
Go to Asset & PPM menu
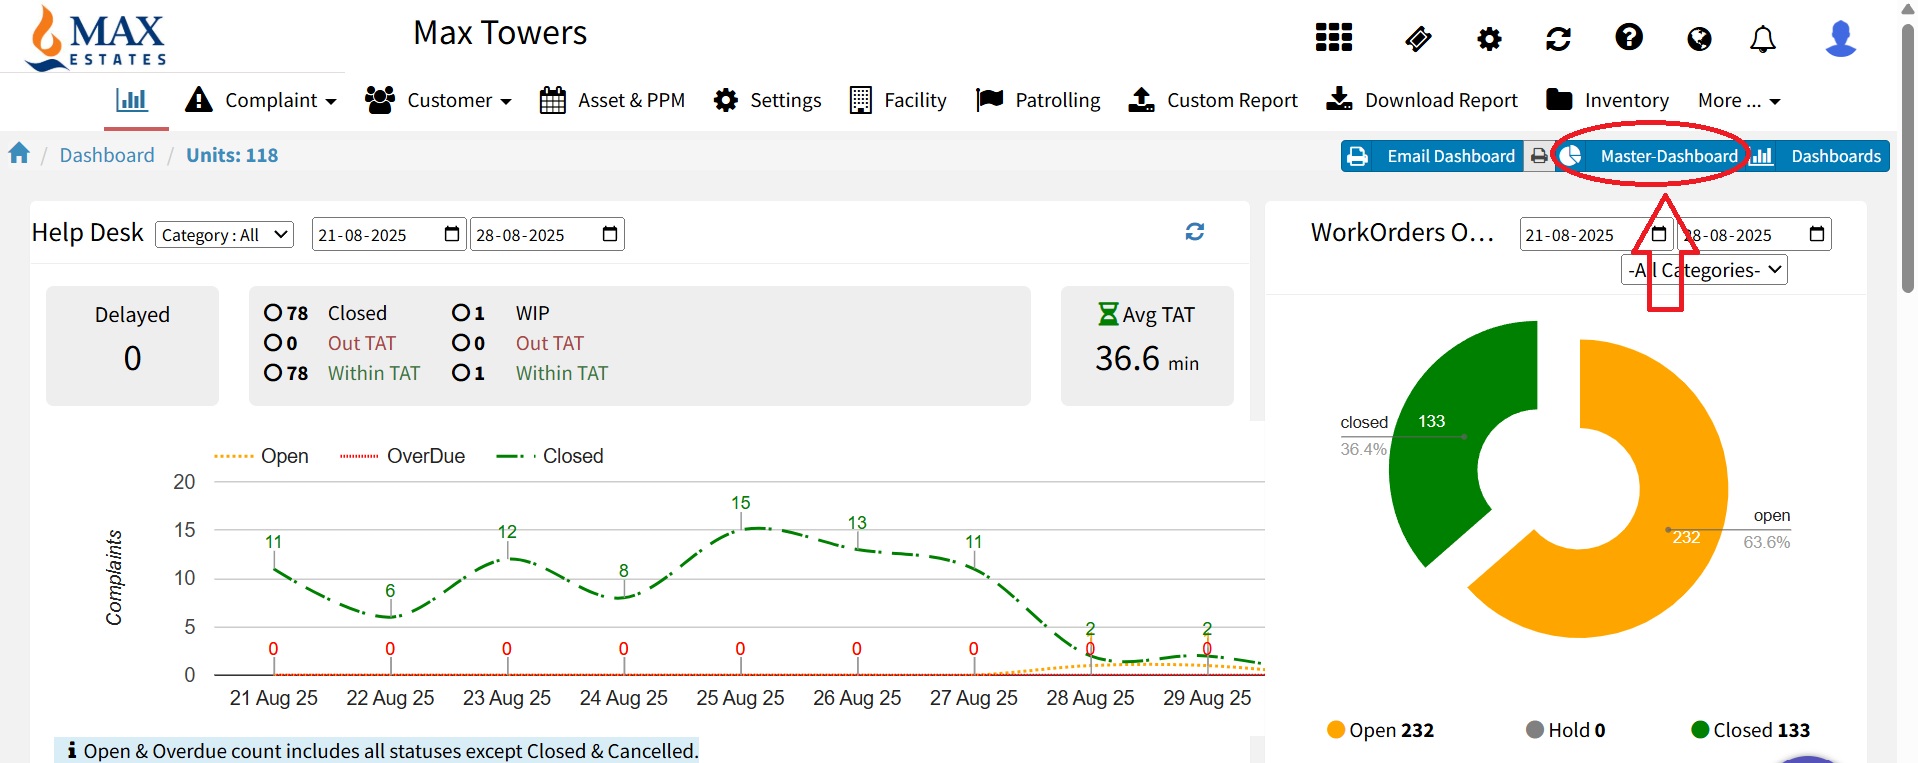click(612, 100)
